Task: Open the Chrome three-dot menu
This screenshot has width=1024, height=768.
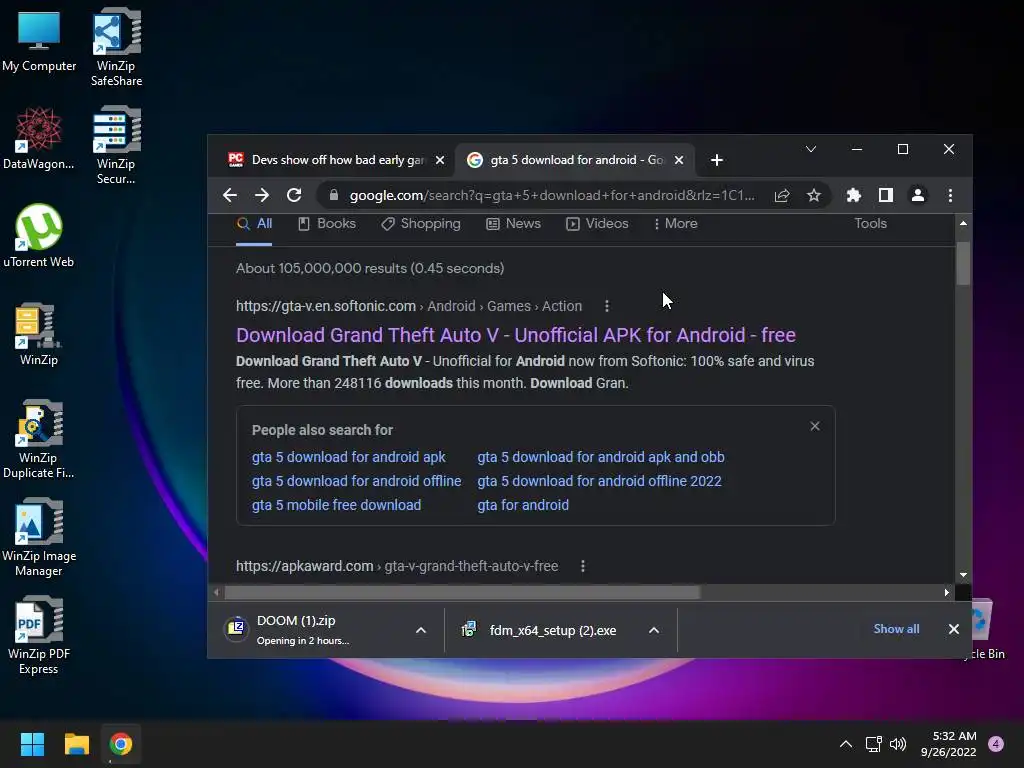Action: coord(950,195)
